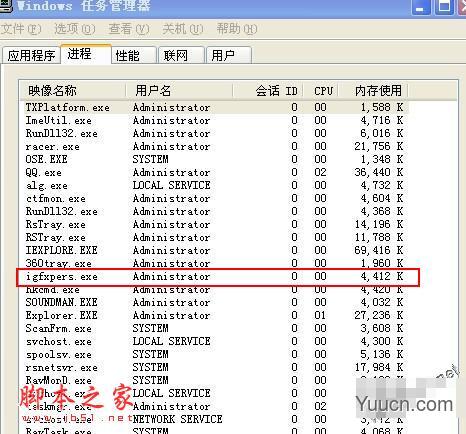Select RSTray.exe using 11,788 K

click(214, 238)
